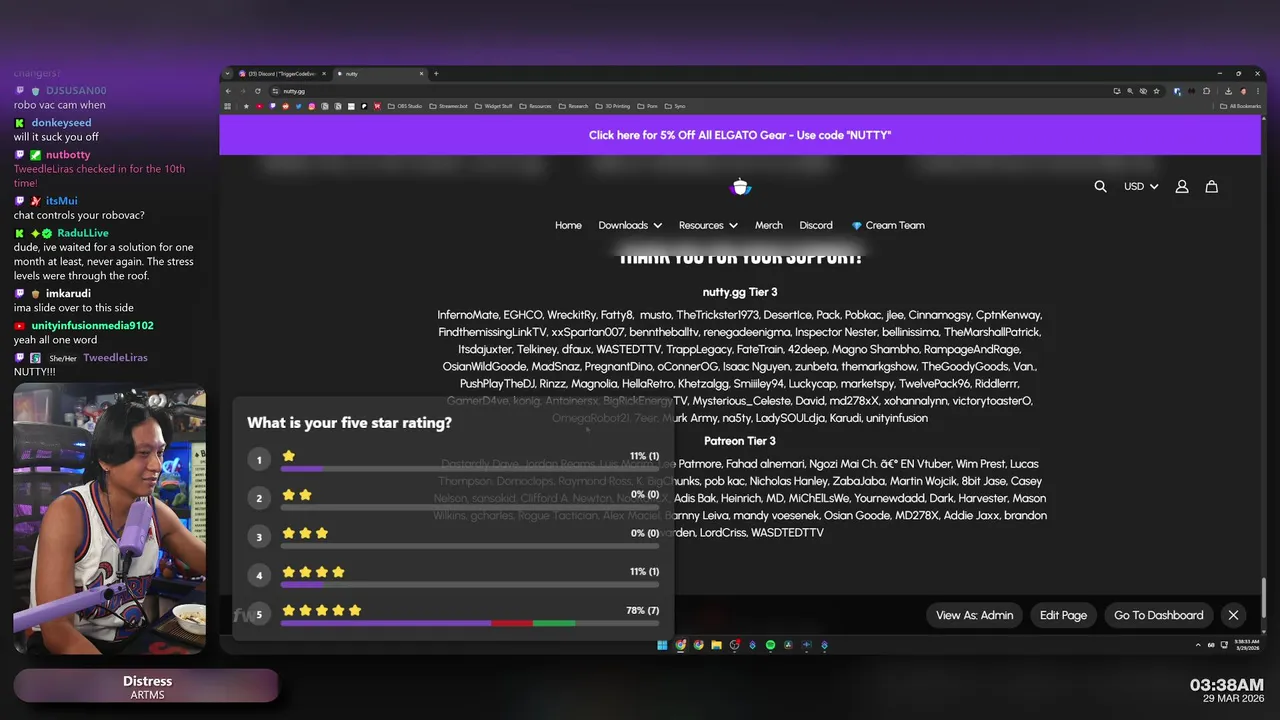Image resolution: width=1280 pixels, height=720 pixels.
Task: Switch to the Discord browser tab
Action: 283,73
